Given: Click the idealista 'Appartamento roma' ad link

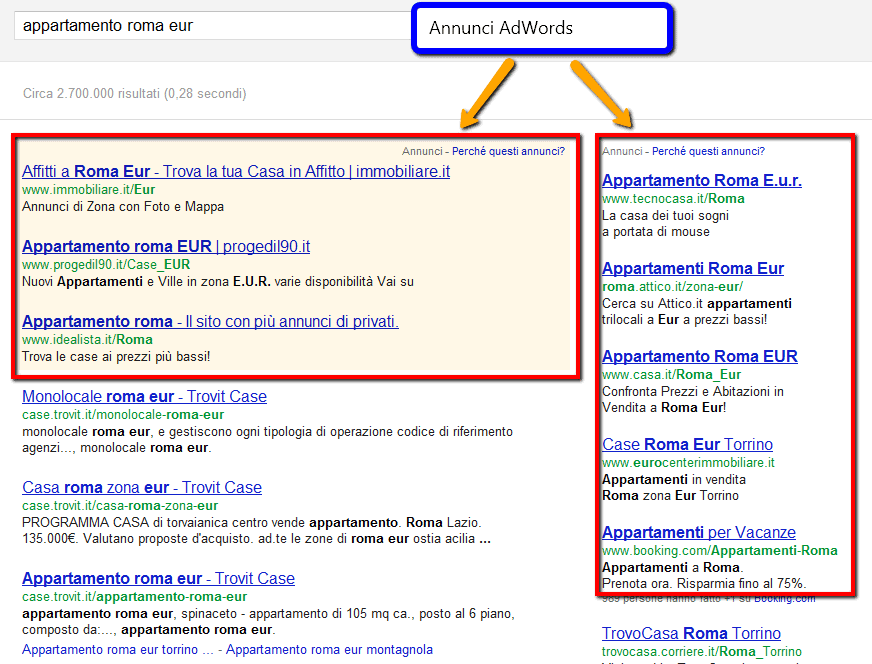Looking at the screenshot, I should pos(210,321).
